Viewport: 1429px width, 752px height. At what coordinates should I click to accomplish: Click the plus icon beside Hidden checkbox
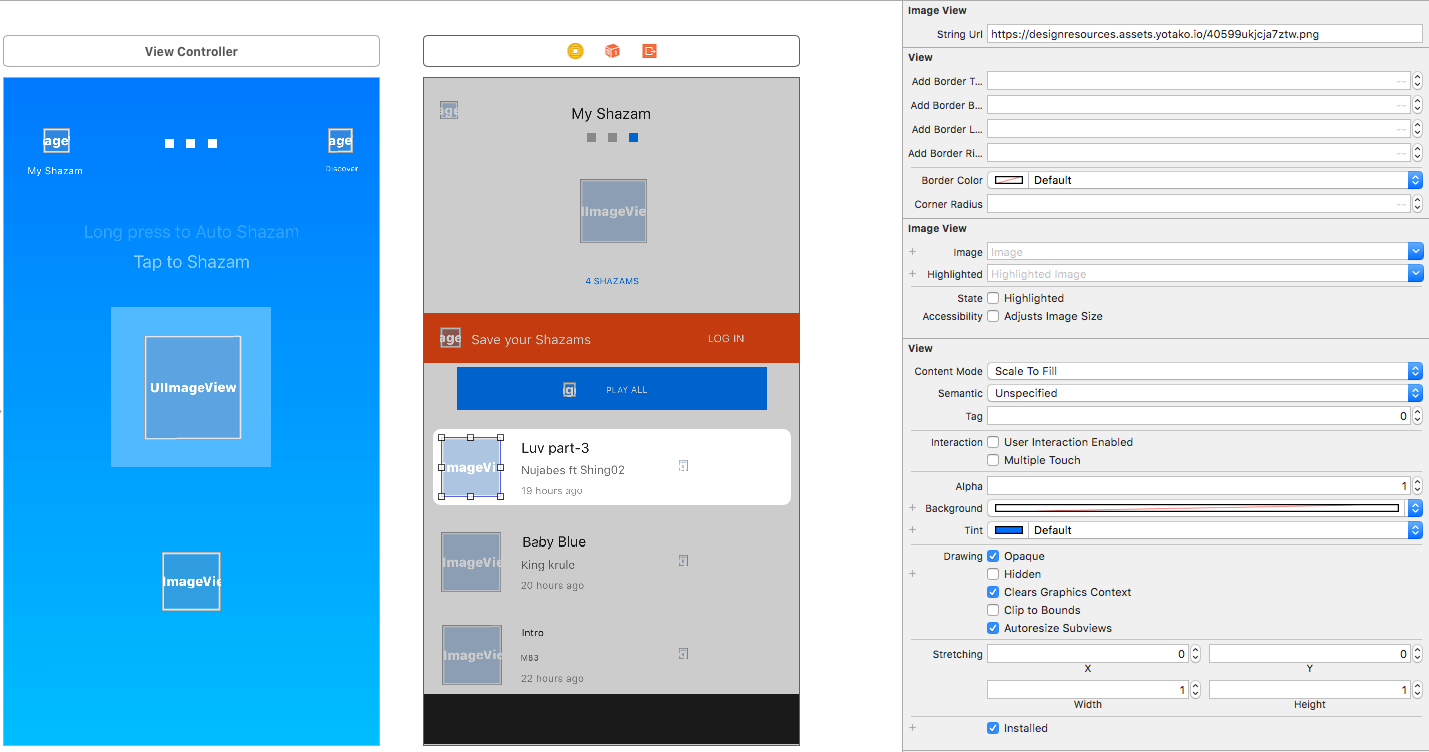pos(912,574)
